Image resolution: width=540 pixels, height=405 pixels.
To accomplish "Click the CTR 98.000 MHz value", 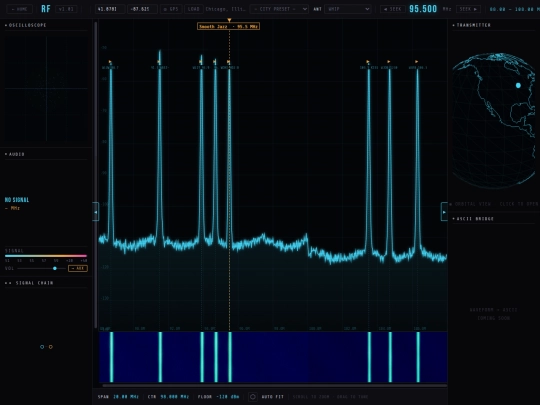I will (175, 397).
